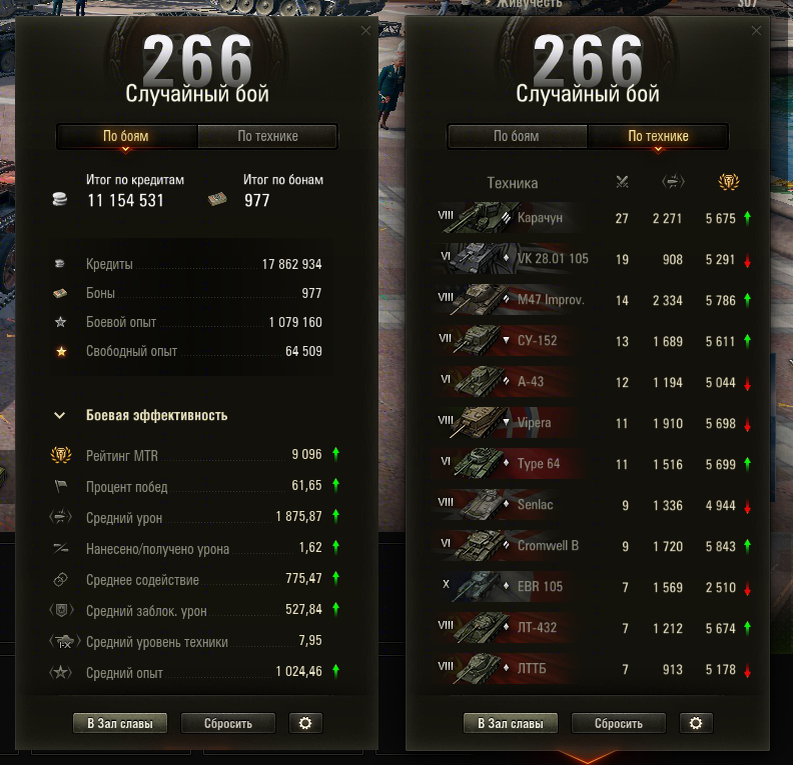Click the MTR rating laurel column icon
The height and width of the screenshot is (765, 793).
point(729,182)
